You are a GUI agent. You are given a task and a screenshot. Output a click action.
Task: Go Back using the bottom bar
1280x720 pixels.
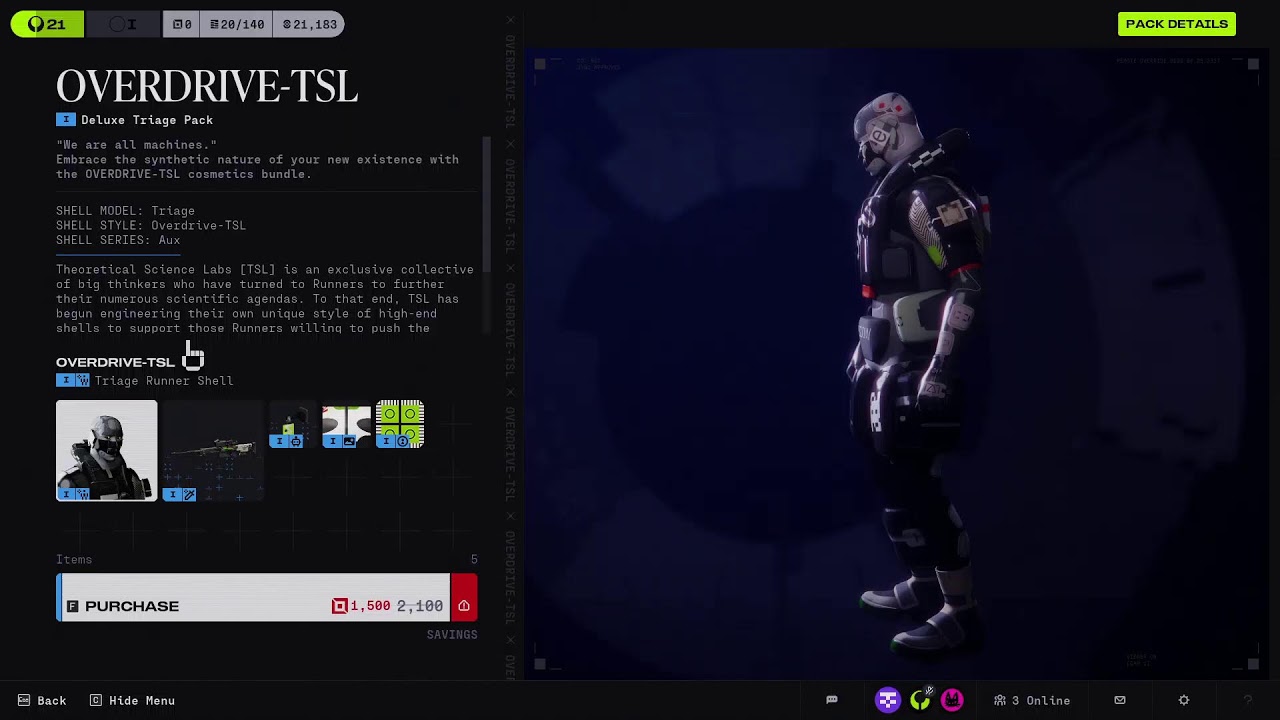42,701
